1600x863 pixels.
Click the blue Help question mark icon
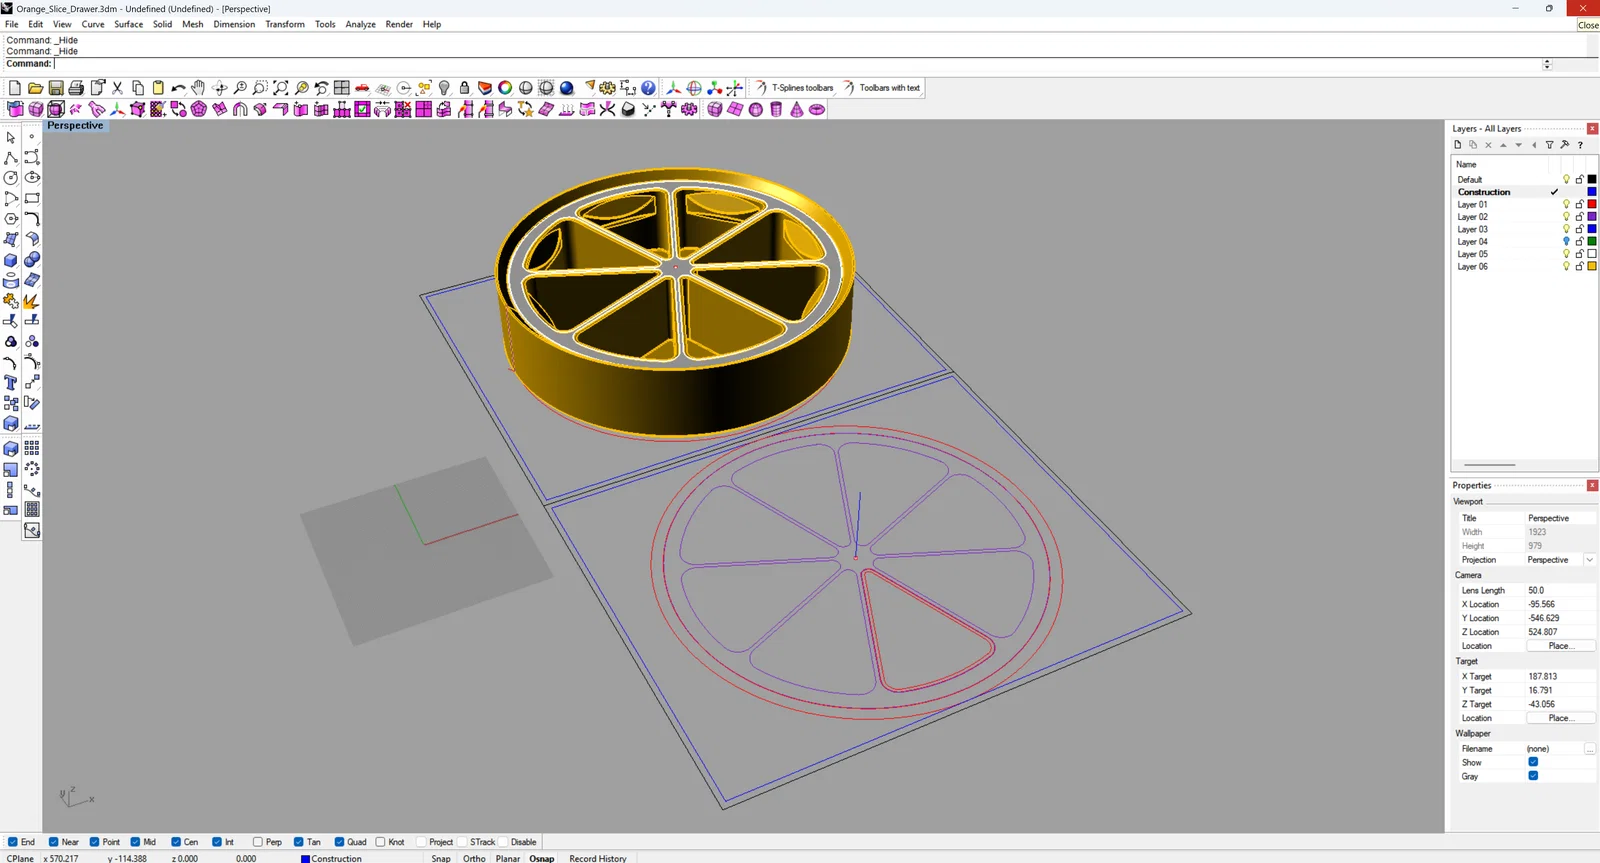pos(649,88)
